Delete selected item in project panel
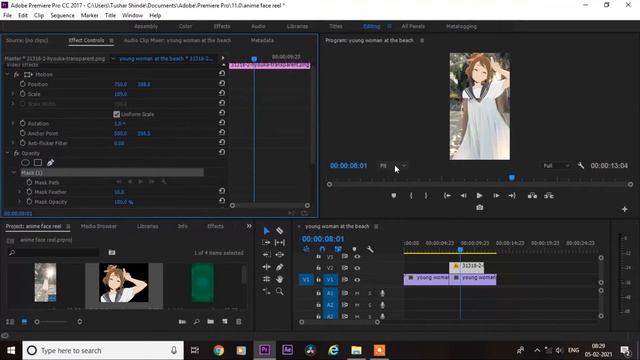640x360 pixels. (239, 322)
